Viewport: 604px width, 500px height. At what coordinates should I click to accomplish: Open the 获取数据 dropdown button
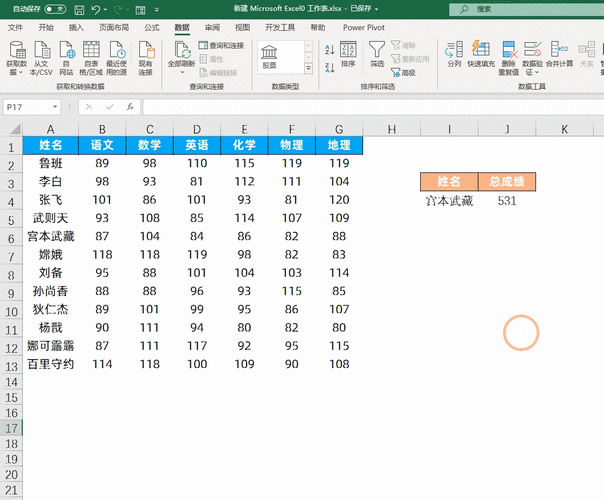(x=17, y=59)
